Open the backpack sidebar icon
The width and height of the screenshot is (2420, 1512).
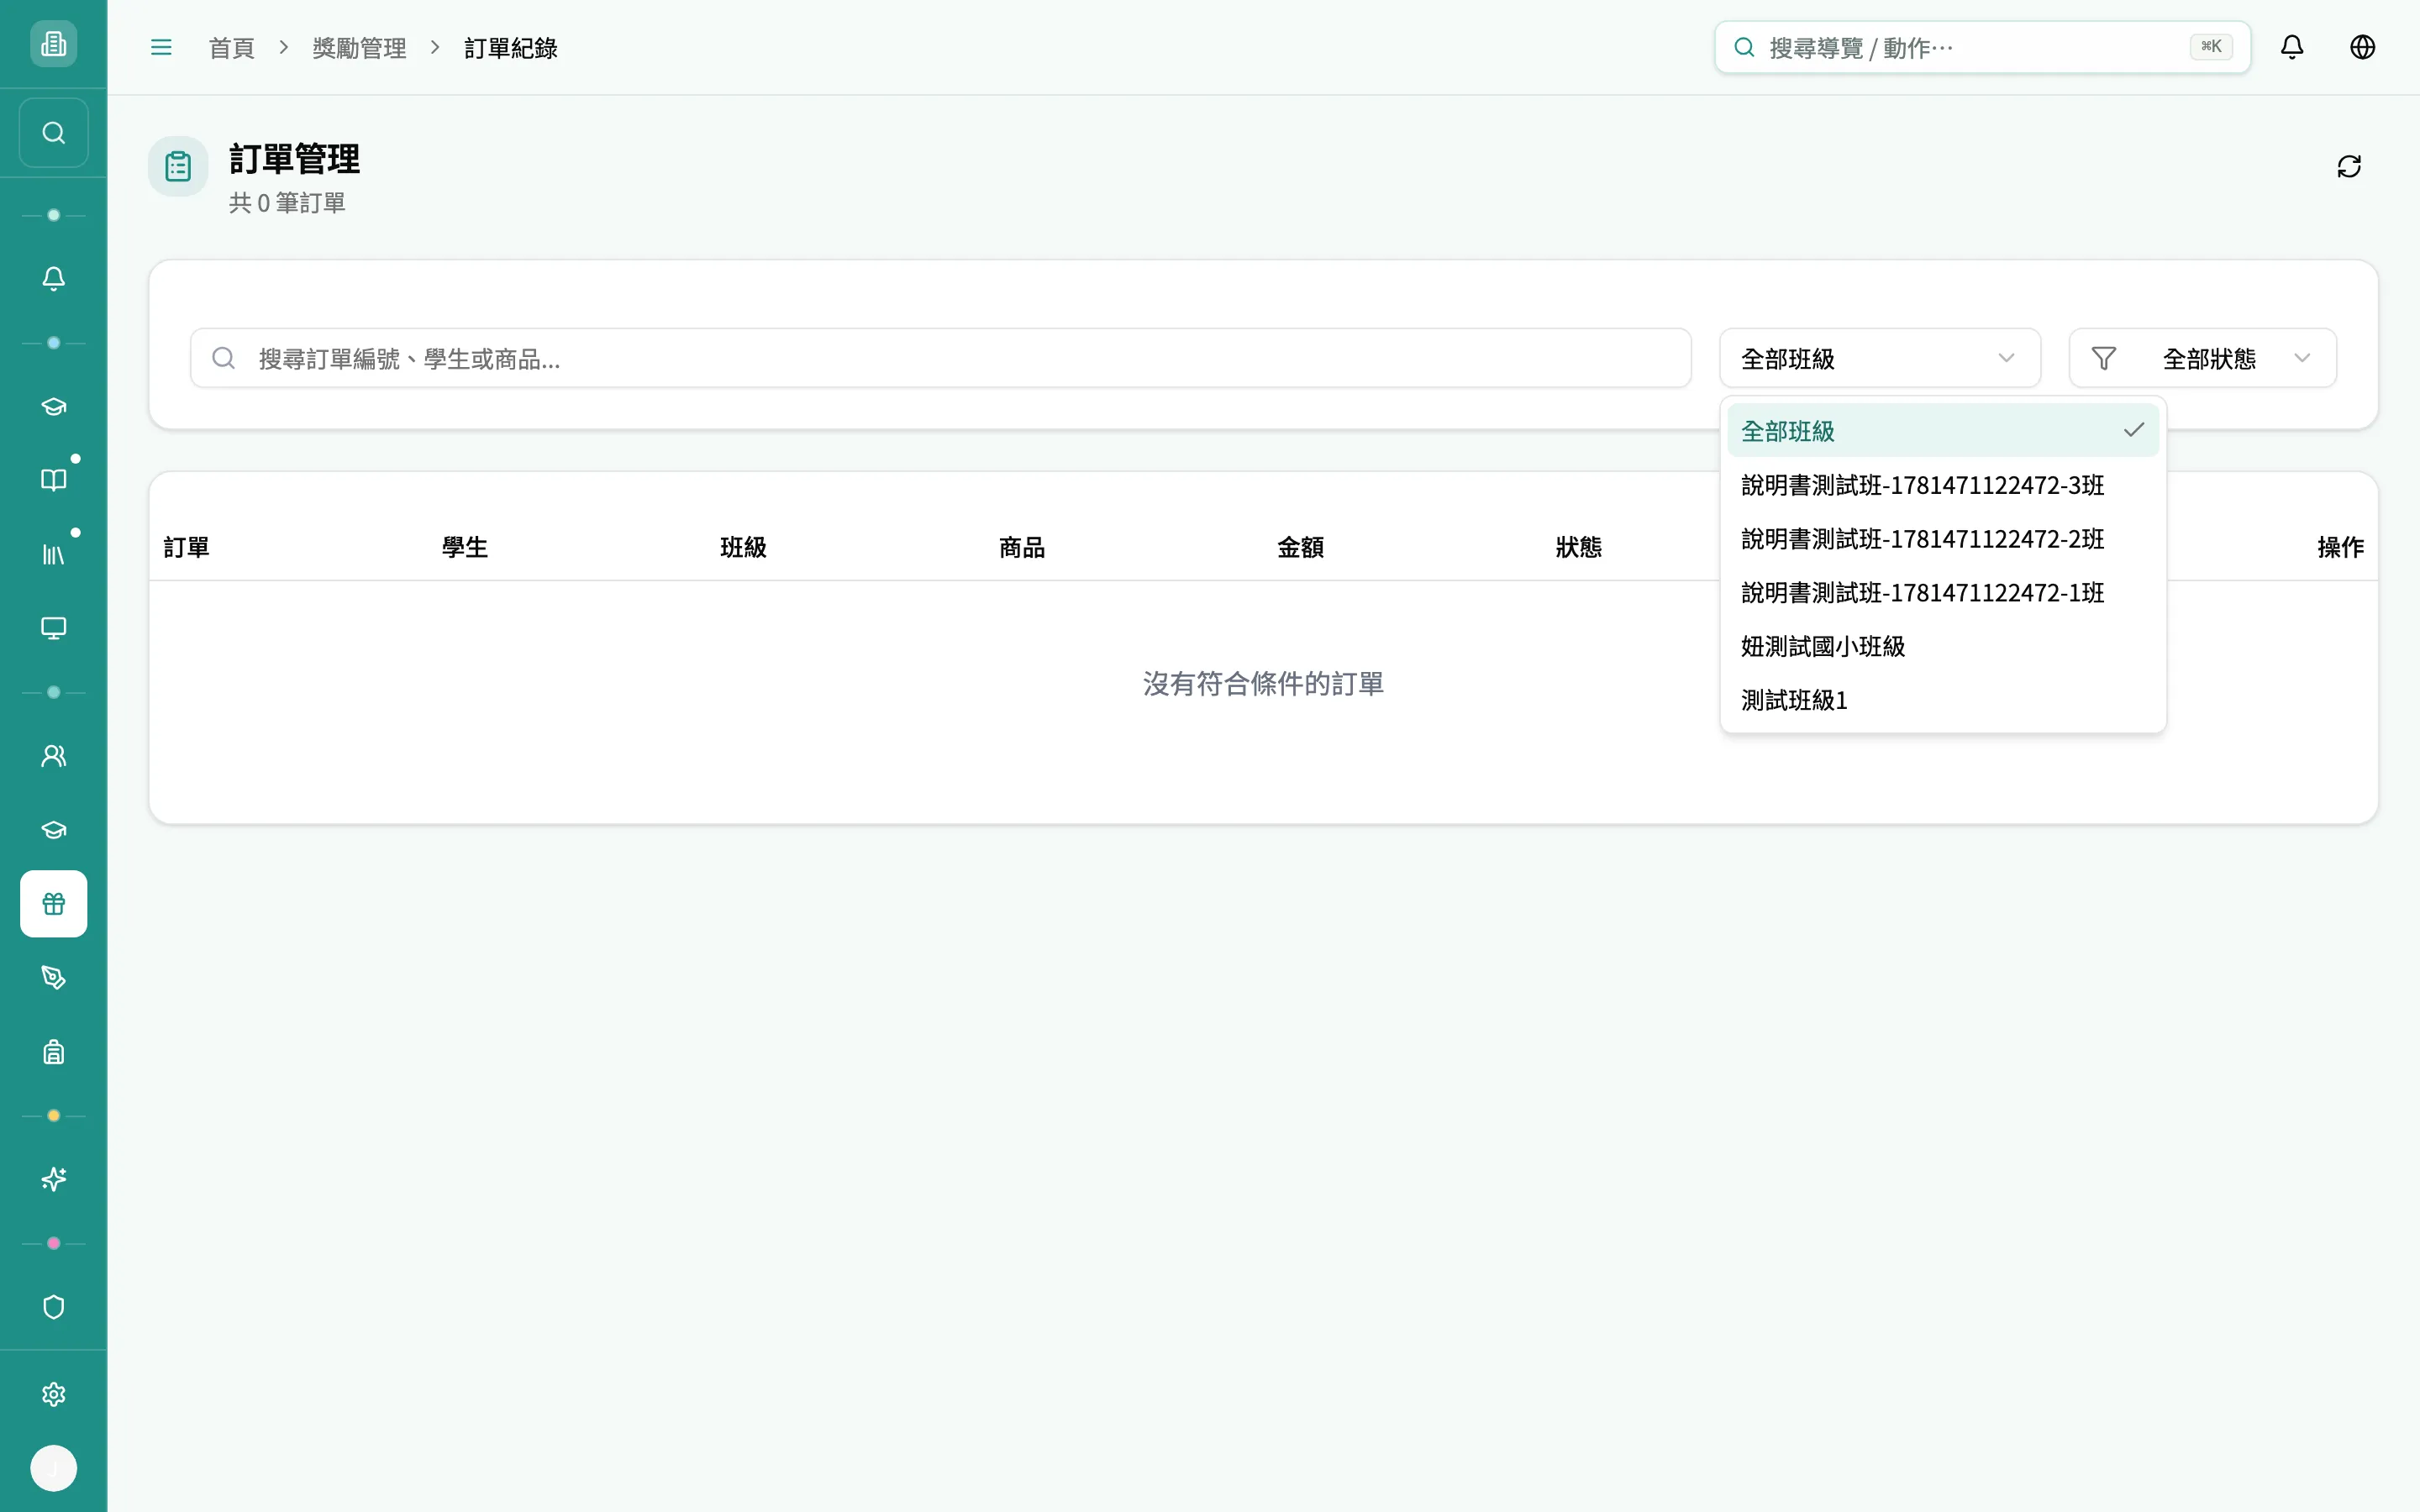tap(53, 1052)
